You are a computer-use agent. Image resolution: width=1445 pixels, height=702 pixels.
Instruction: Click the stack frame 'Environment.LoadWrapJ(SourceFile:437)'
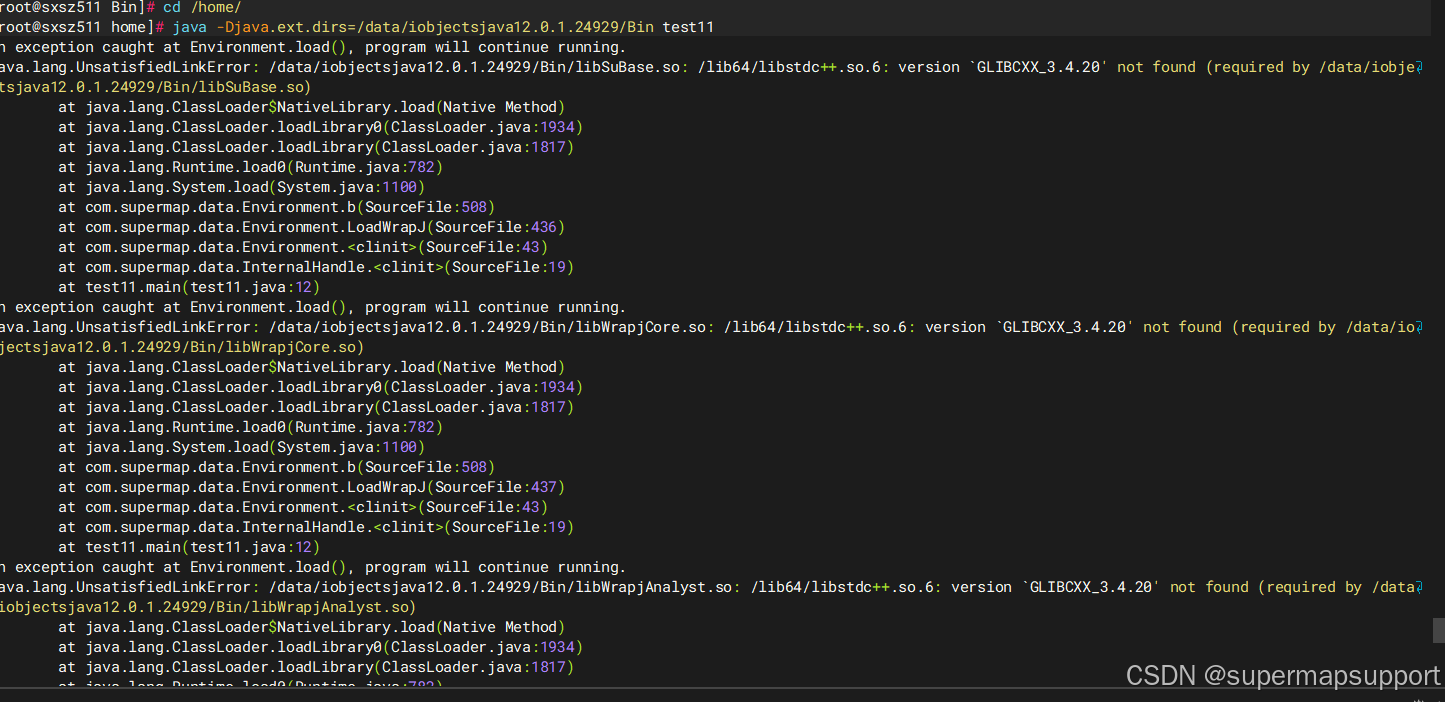[311, 487]
